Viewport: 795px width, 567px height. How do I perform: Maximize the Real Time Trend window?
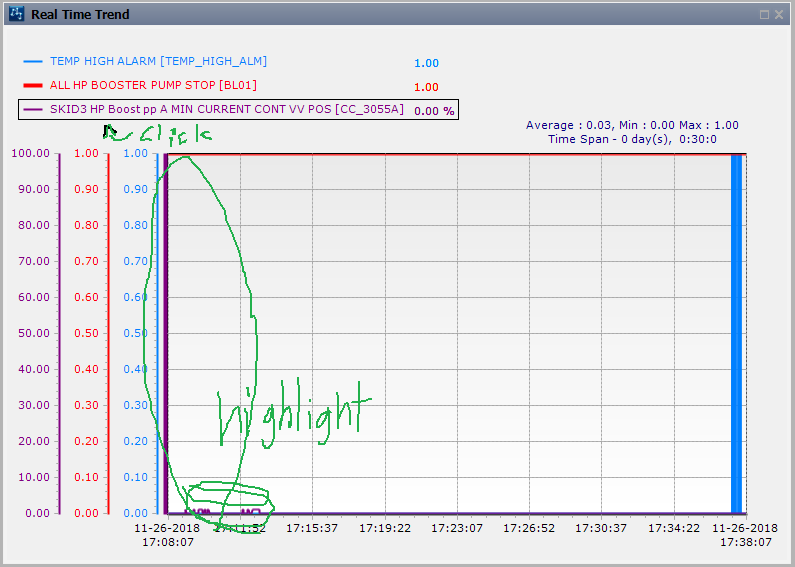765,15
